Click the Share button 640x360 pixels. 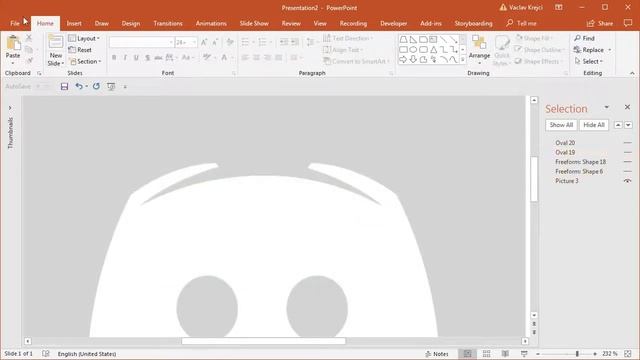[600, 23]
